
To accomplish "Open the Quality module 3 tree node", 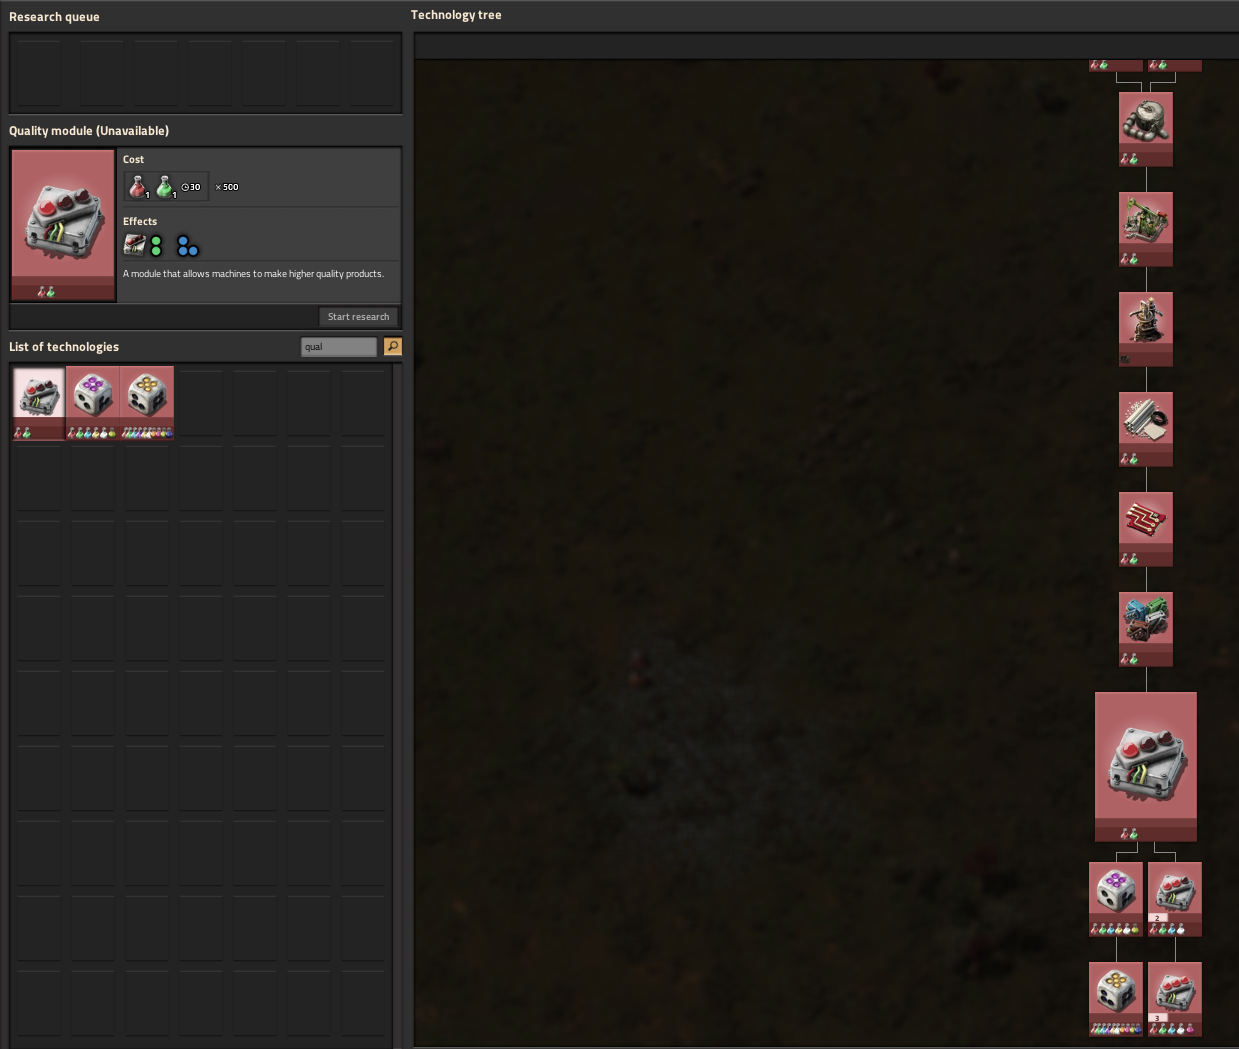I will (1175, 999).
